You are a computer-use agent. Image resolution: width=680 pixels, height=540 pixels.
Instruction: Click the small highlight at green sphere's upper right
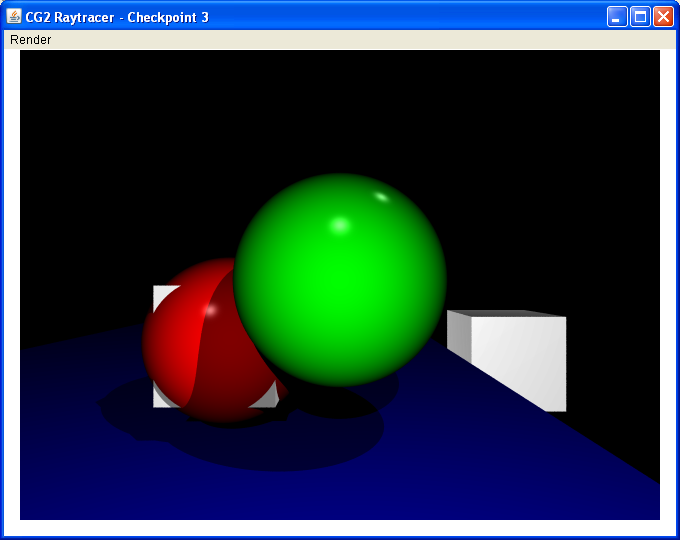pyautogui.click(x=381, y=196)
